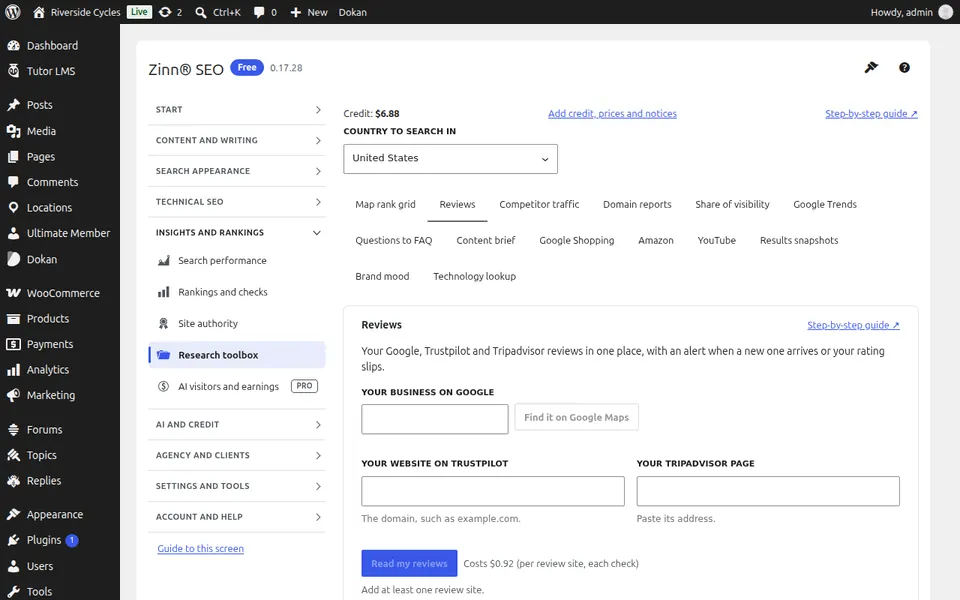Open Tutor LMS sidebar icon
The width and height of the screenshot is (960, 600).
13,71
